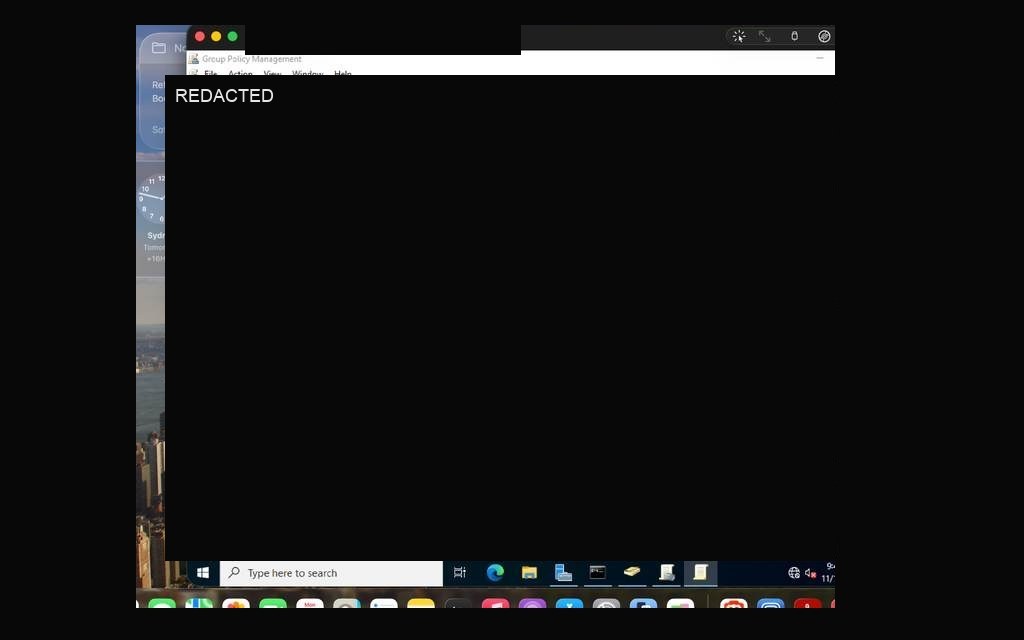The width and height of the screenshot is (1024, 640).
Task: Switch to Server Manager on the taskbar
Action: pyautogui.click(x=563, y=573)
